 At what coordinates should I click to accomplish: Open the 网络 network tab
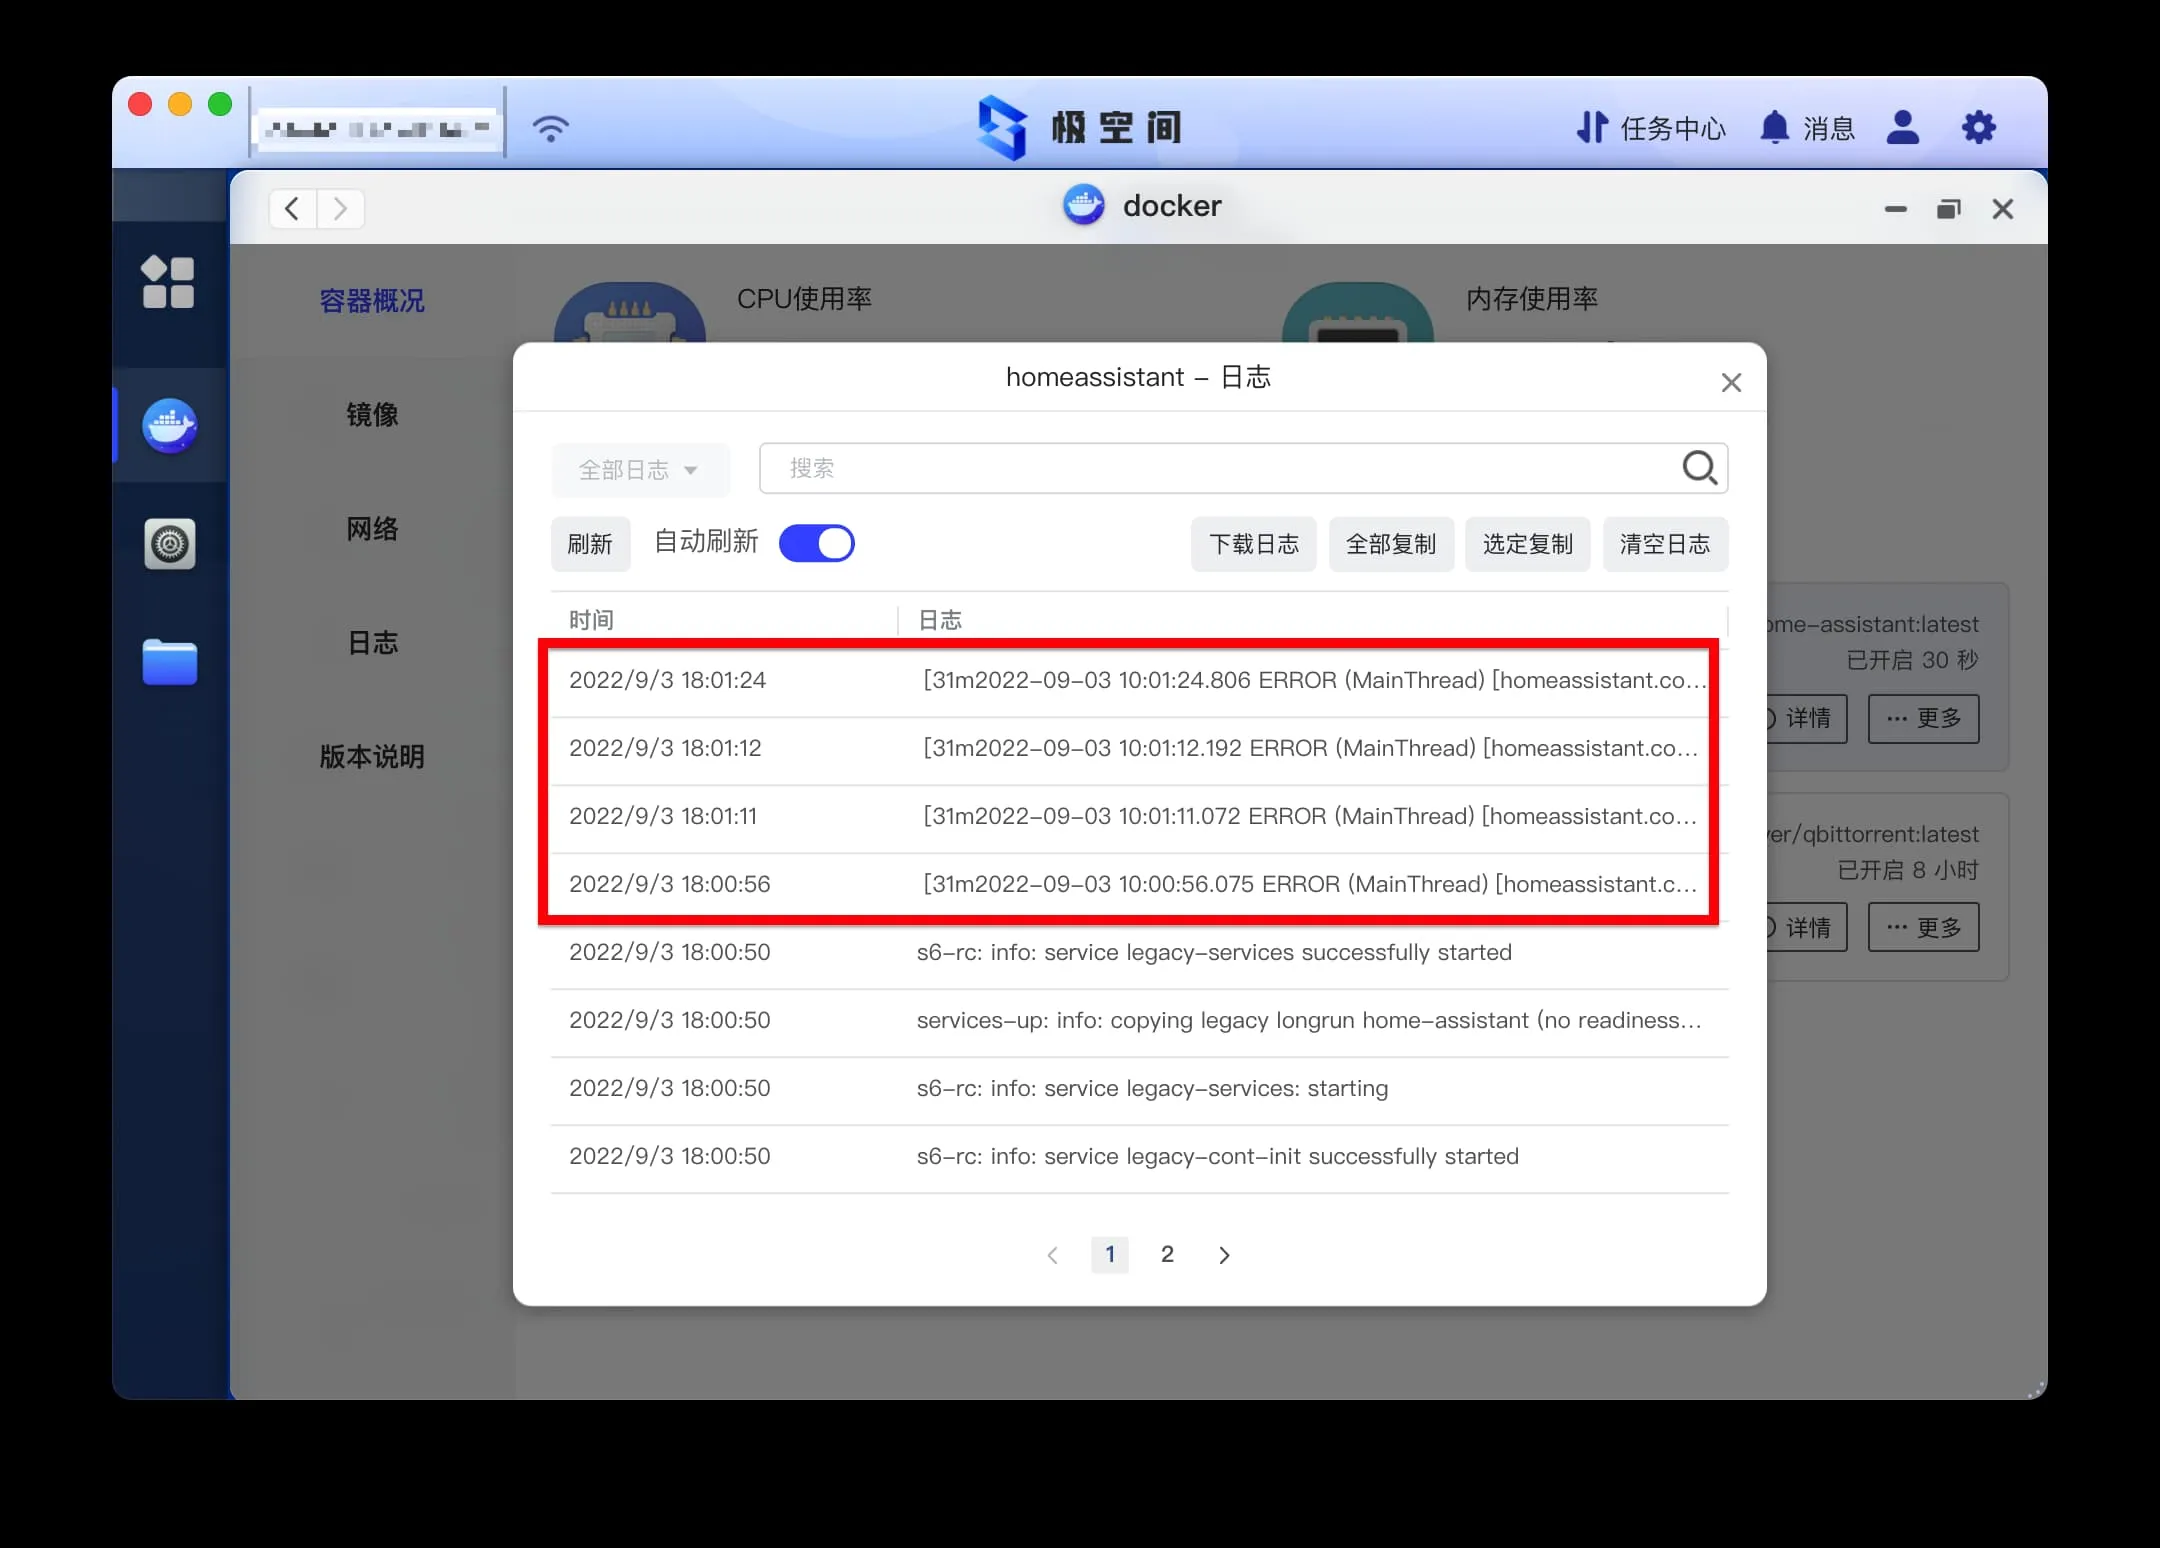372,529
